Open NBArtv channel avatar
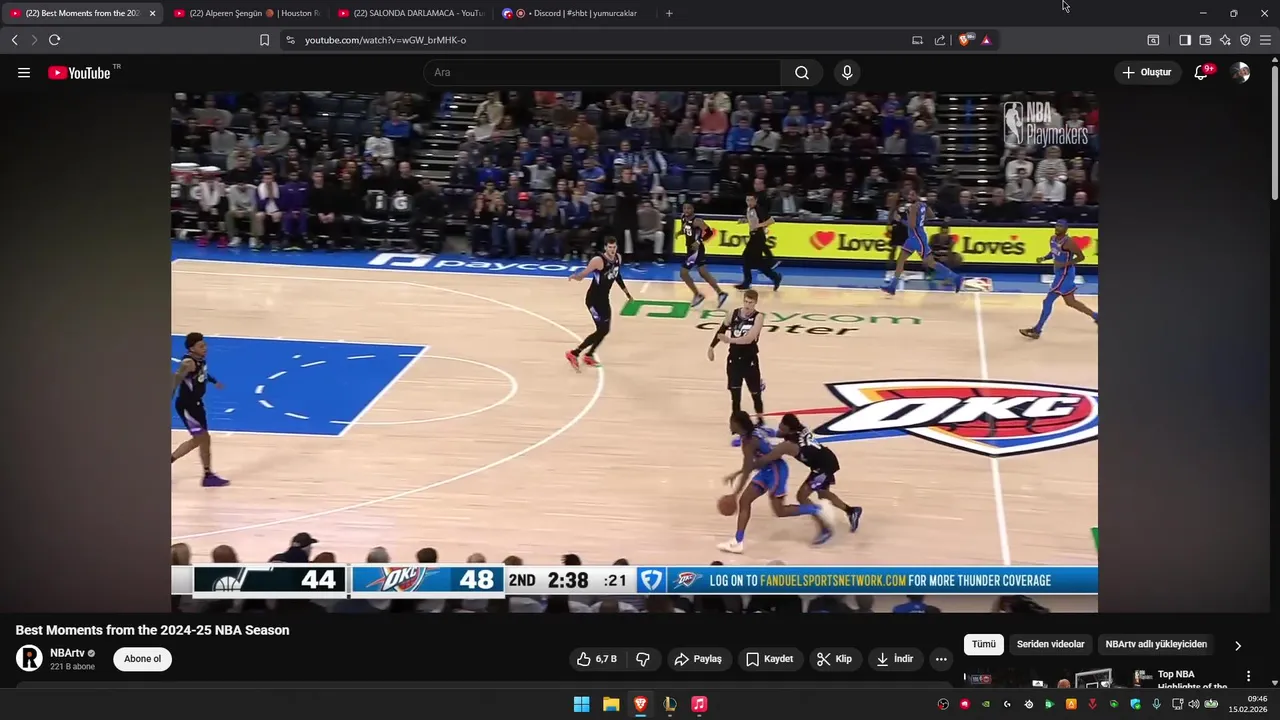Screen dimensions: 1280x720 29,658
